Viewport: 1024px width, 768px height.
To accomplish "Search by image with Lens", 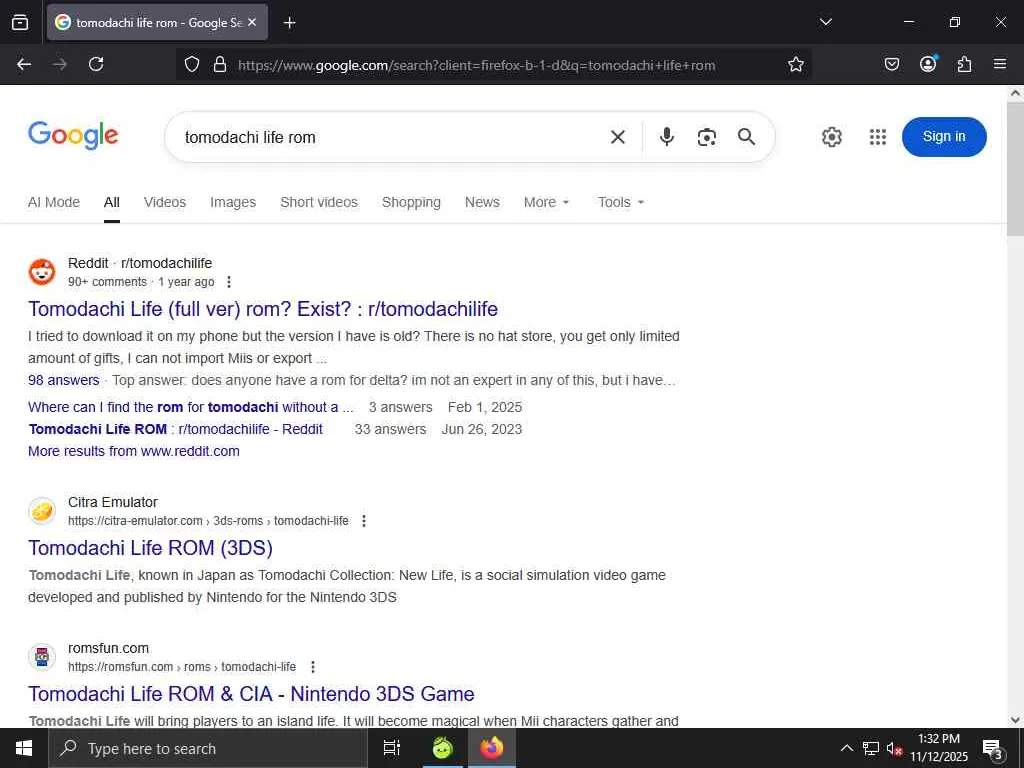I will [707, 137].
